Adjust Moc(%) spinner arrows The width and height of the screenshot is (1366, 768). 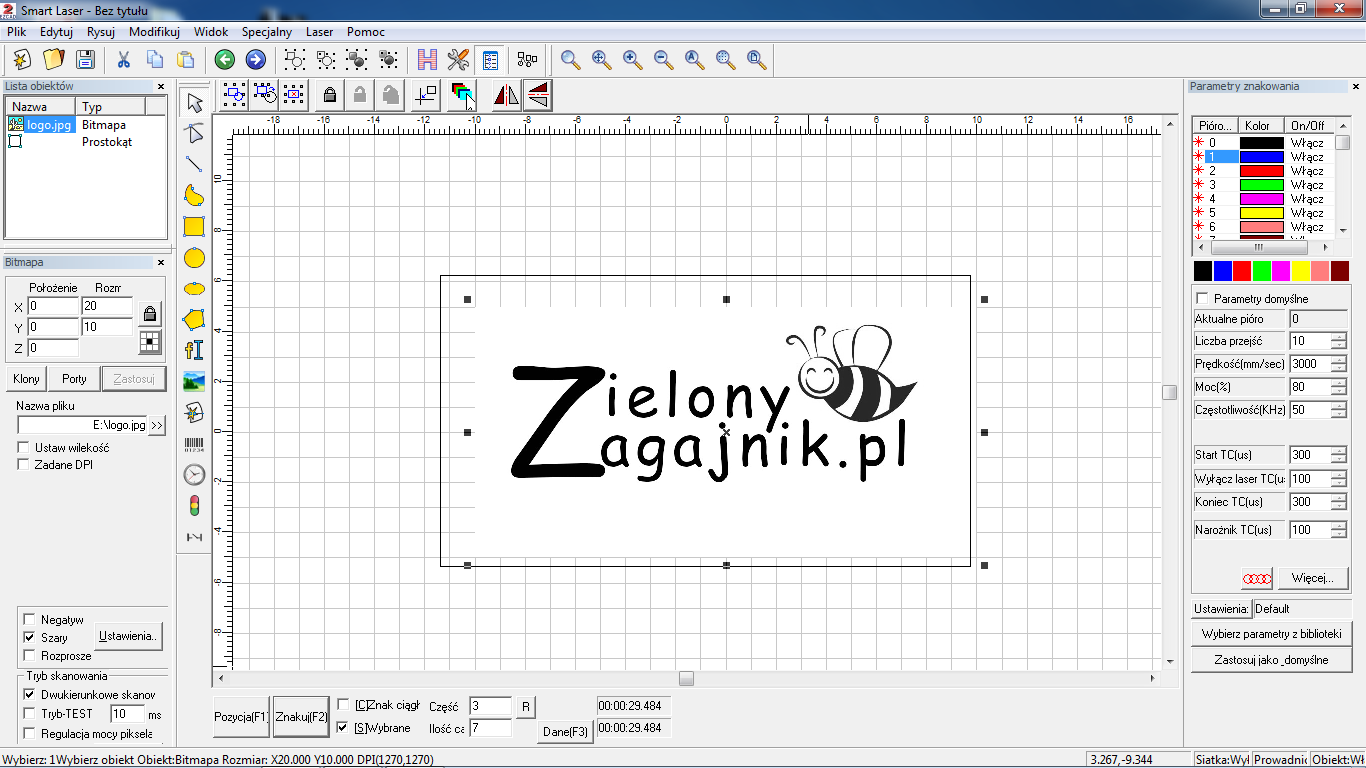tap(1339, 387)
